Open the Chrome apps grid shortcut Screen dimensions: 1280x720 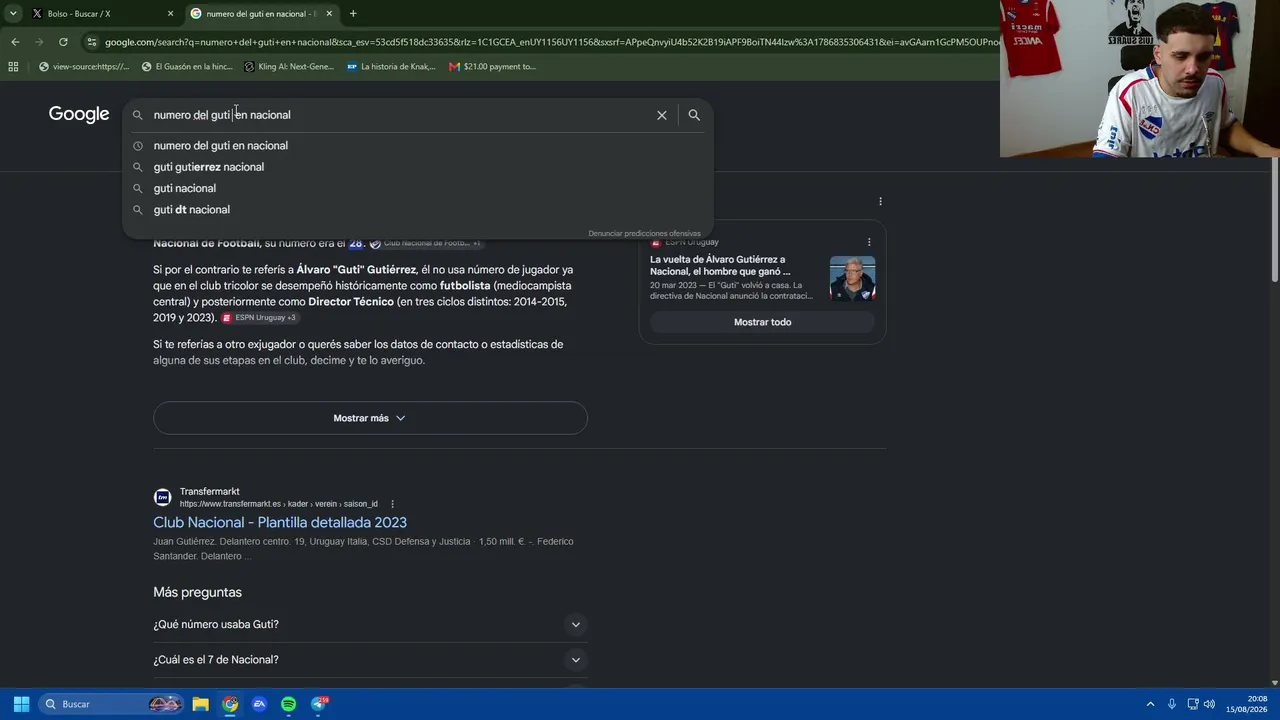13,67
